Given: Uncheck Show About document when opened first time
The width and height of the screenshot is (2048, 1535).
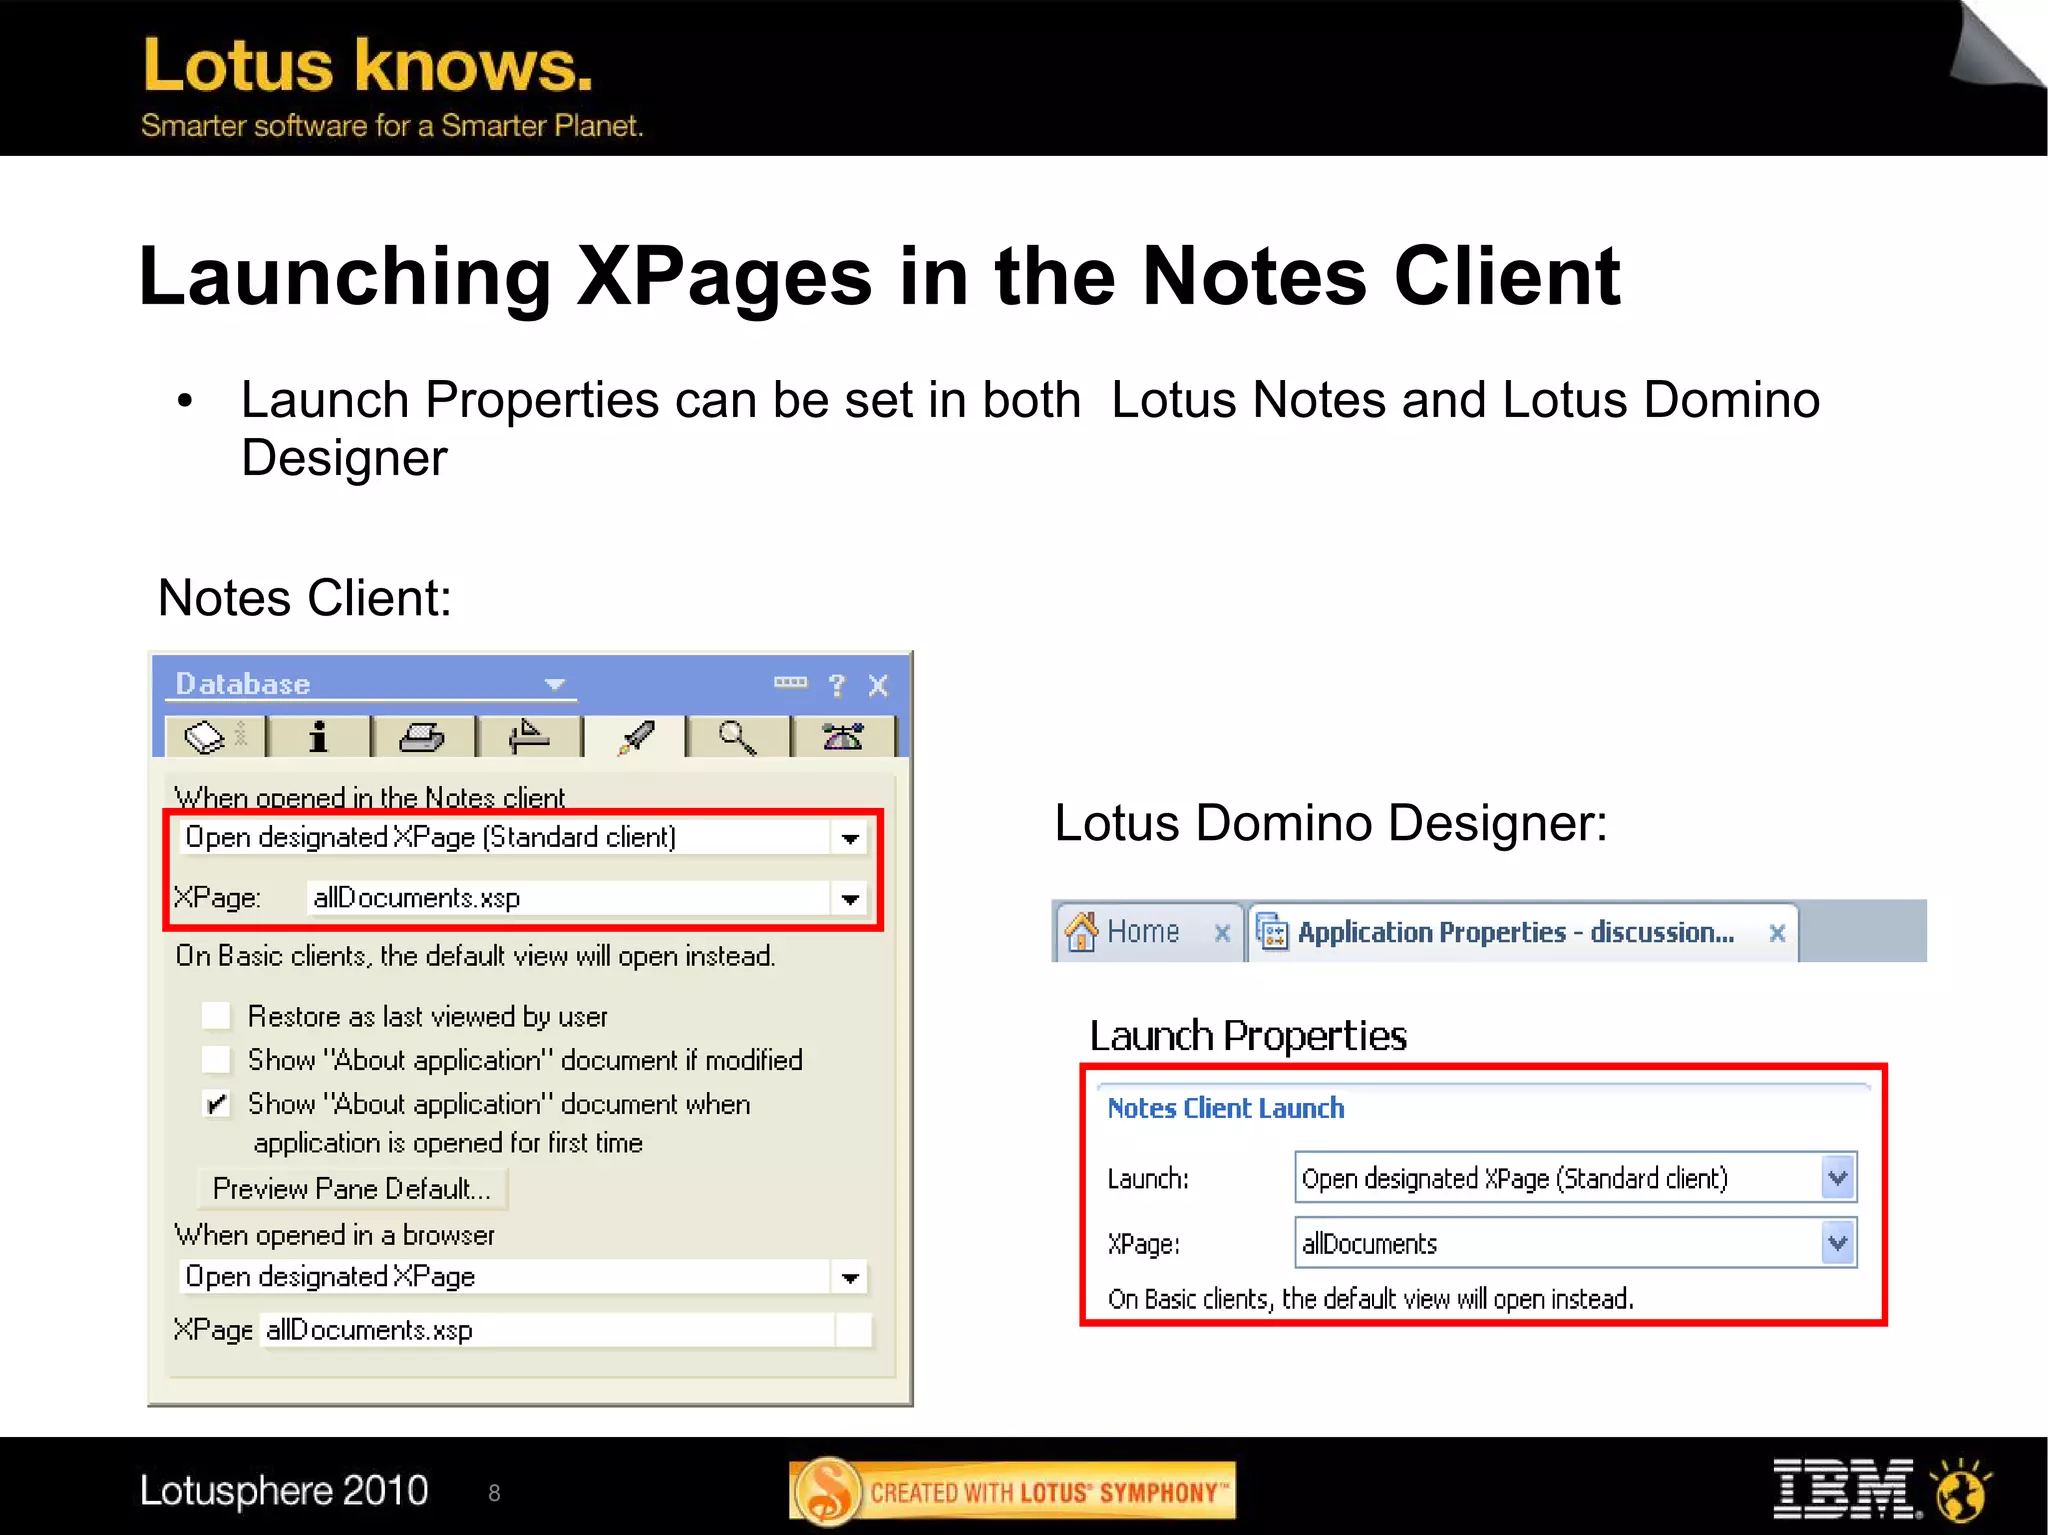Looking at the screenshot, I should pyautogui.click(x=216, y=1103).
